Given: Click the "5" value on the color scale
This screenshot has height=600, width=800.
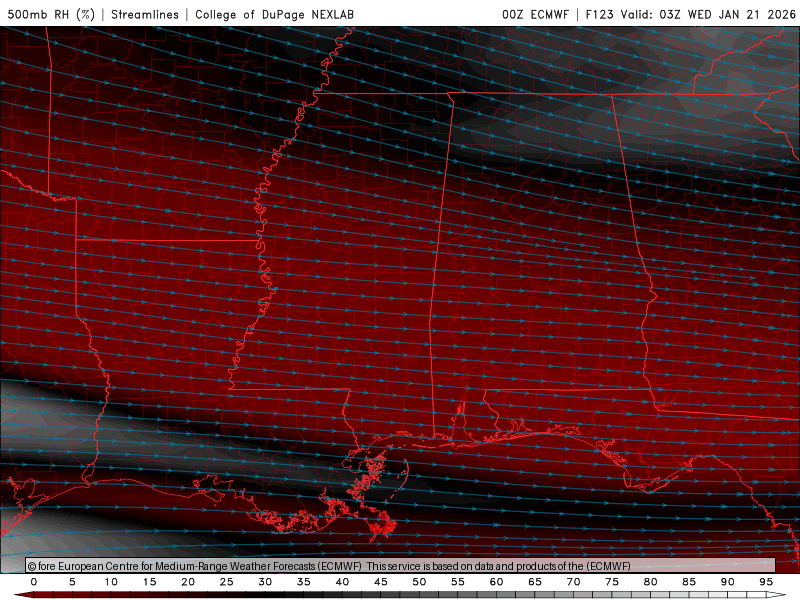Looking at the screenshot, I should [x=72, y=582].
